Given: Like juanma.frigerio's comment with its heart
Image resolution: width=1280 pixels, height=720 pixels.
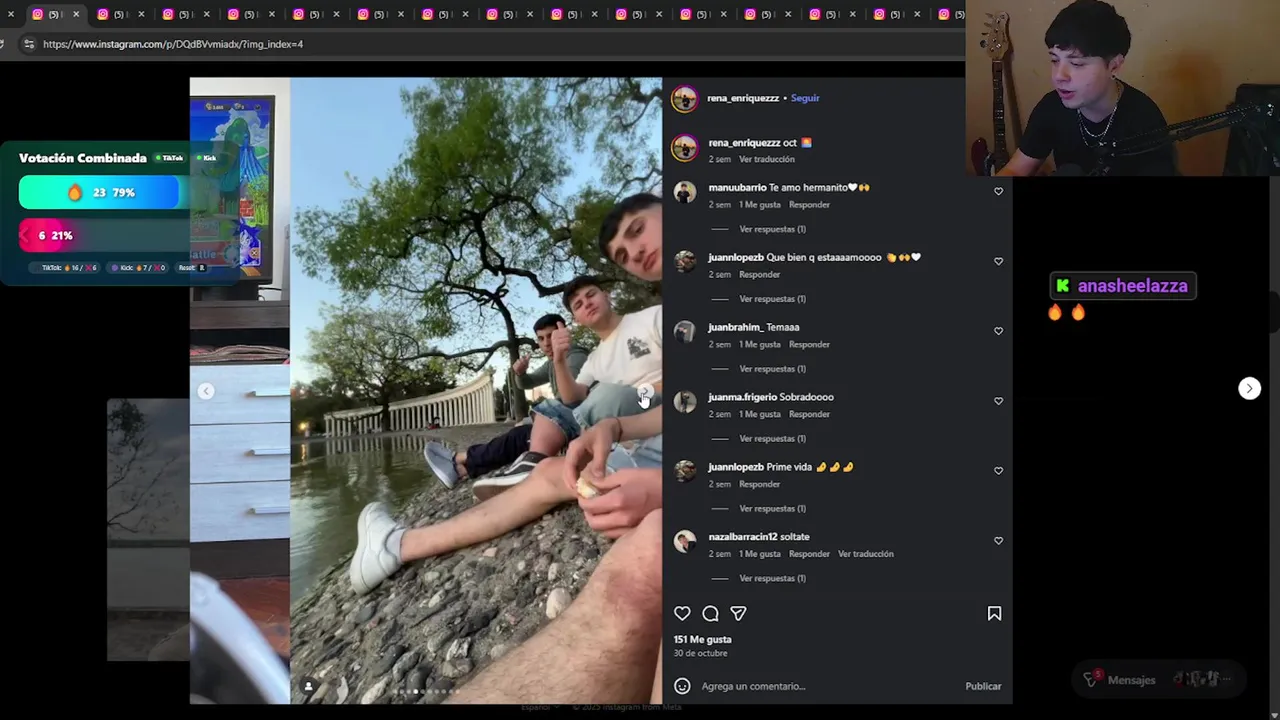Looking at the screenshot, I should (998, 401).
